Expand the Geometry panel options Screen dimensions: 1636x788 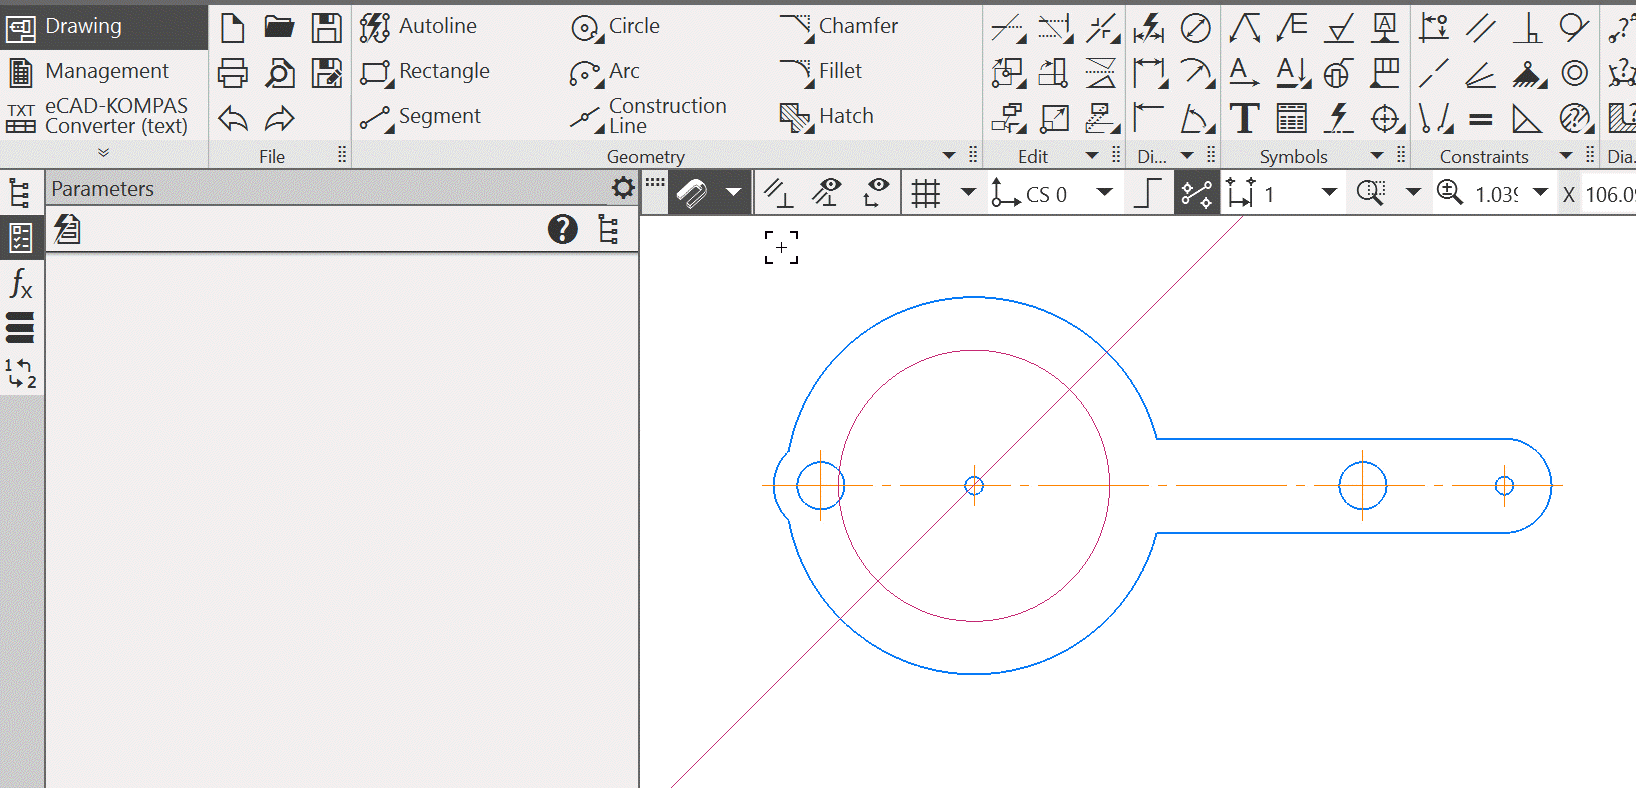click(x=949, y=156)
